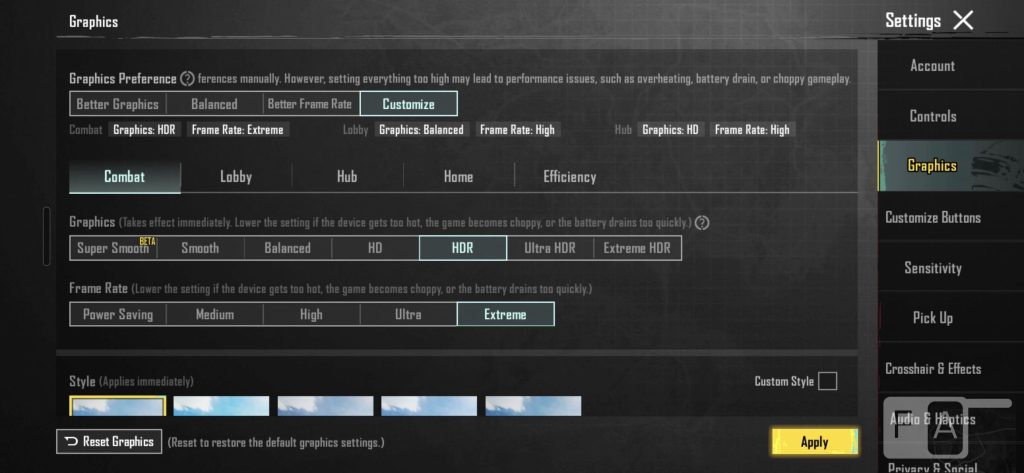The image size is (1024, 473).
Task: Choose Better Frame Rate preference preset
Action: [310, 103]
